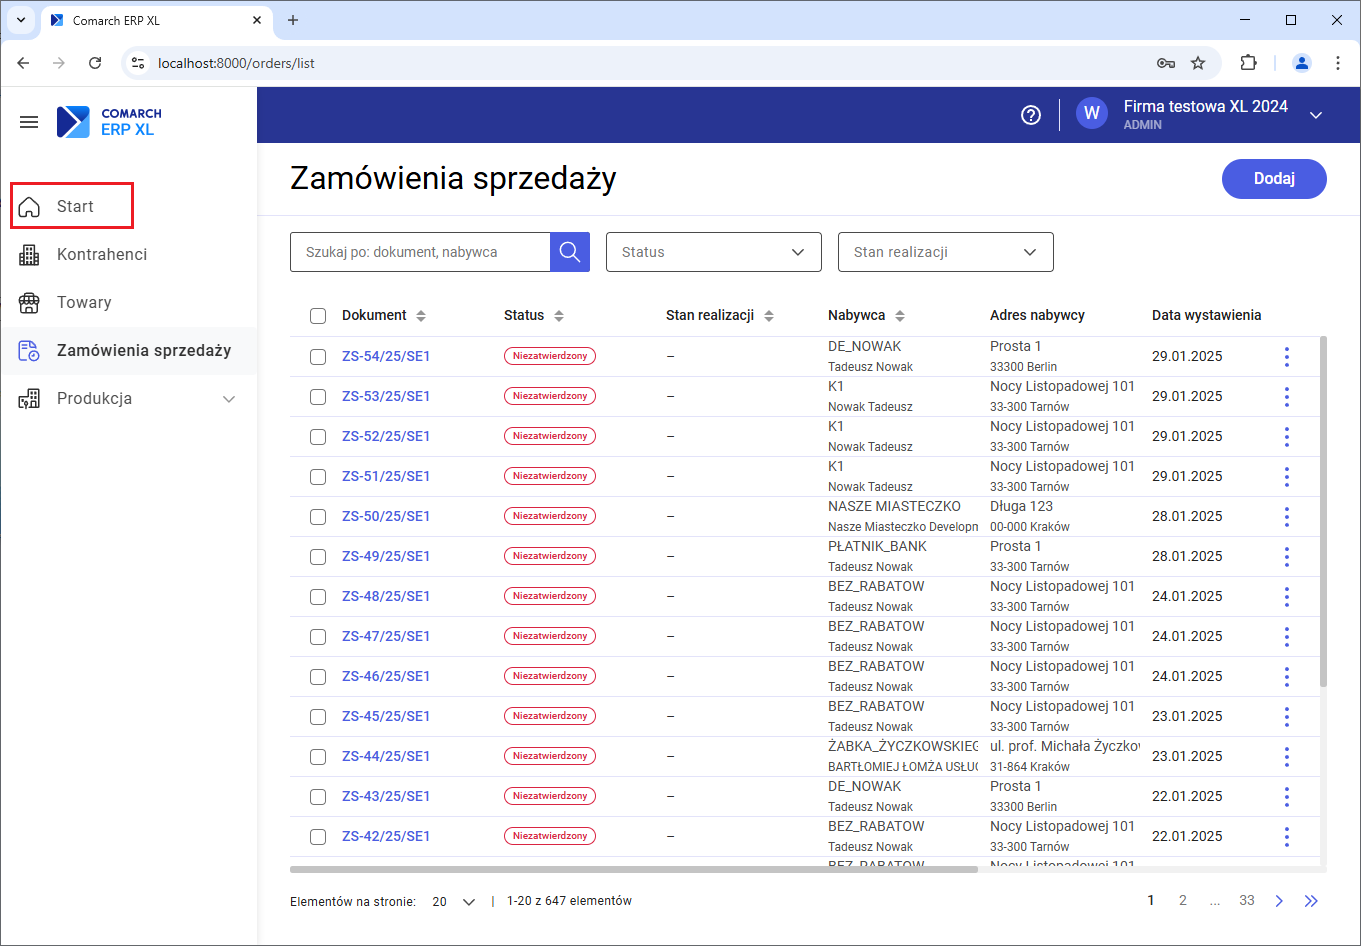Click the horizontal table scrollbar
Screen dimensions: 1361x946
[x=634, y=869]
